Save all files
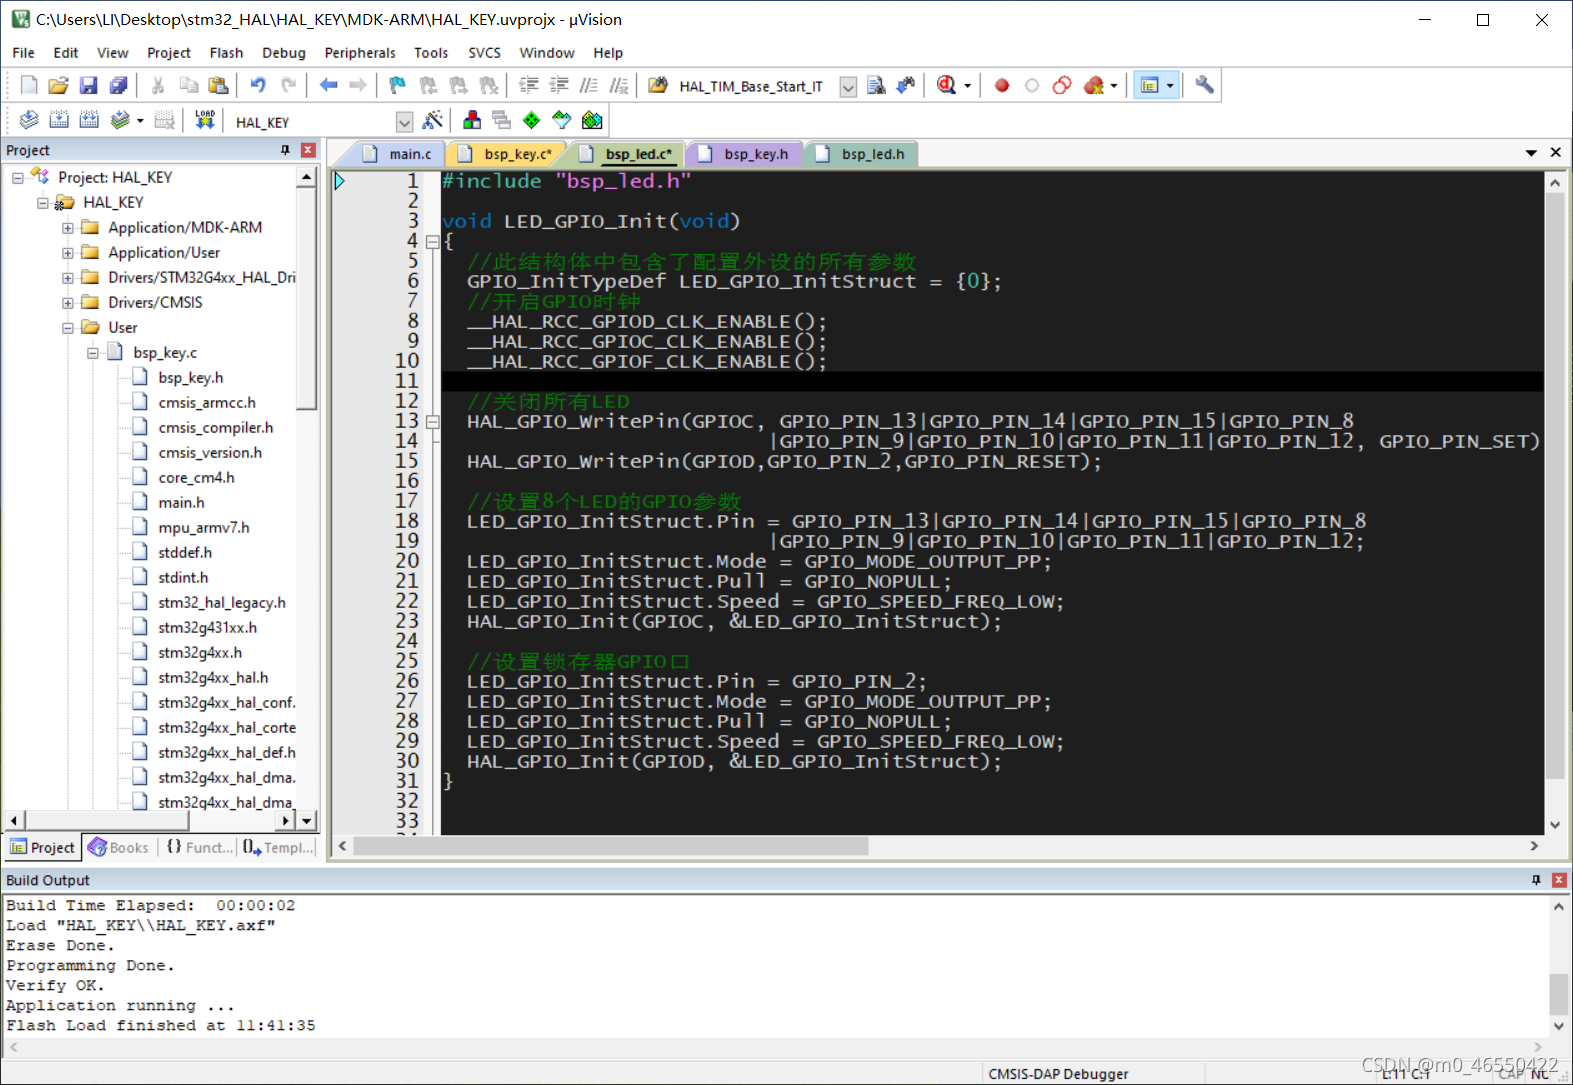This screenshot has width=1573, height=1085. pyautogui.click(x=118, y=85)
